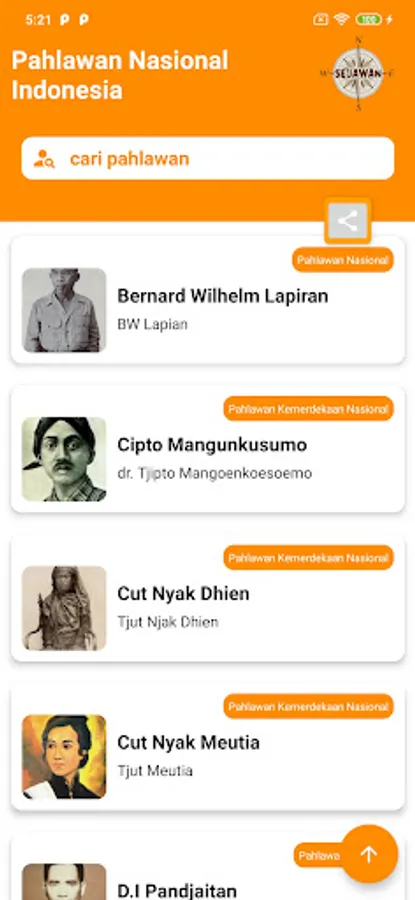Tap Pahlawan Nasional badge on Lapiran card
This screenshot has width=415, height=900.
click(343, 260)
